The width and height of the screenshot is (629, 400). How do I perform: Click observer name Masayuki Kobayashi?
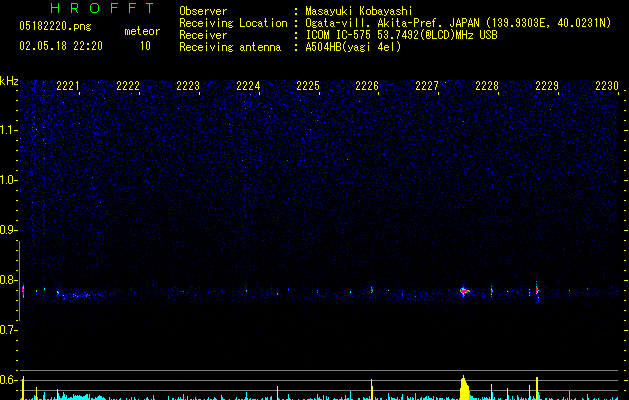coord(359,11)
